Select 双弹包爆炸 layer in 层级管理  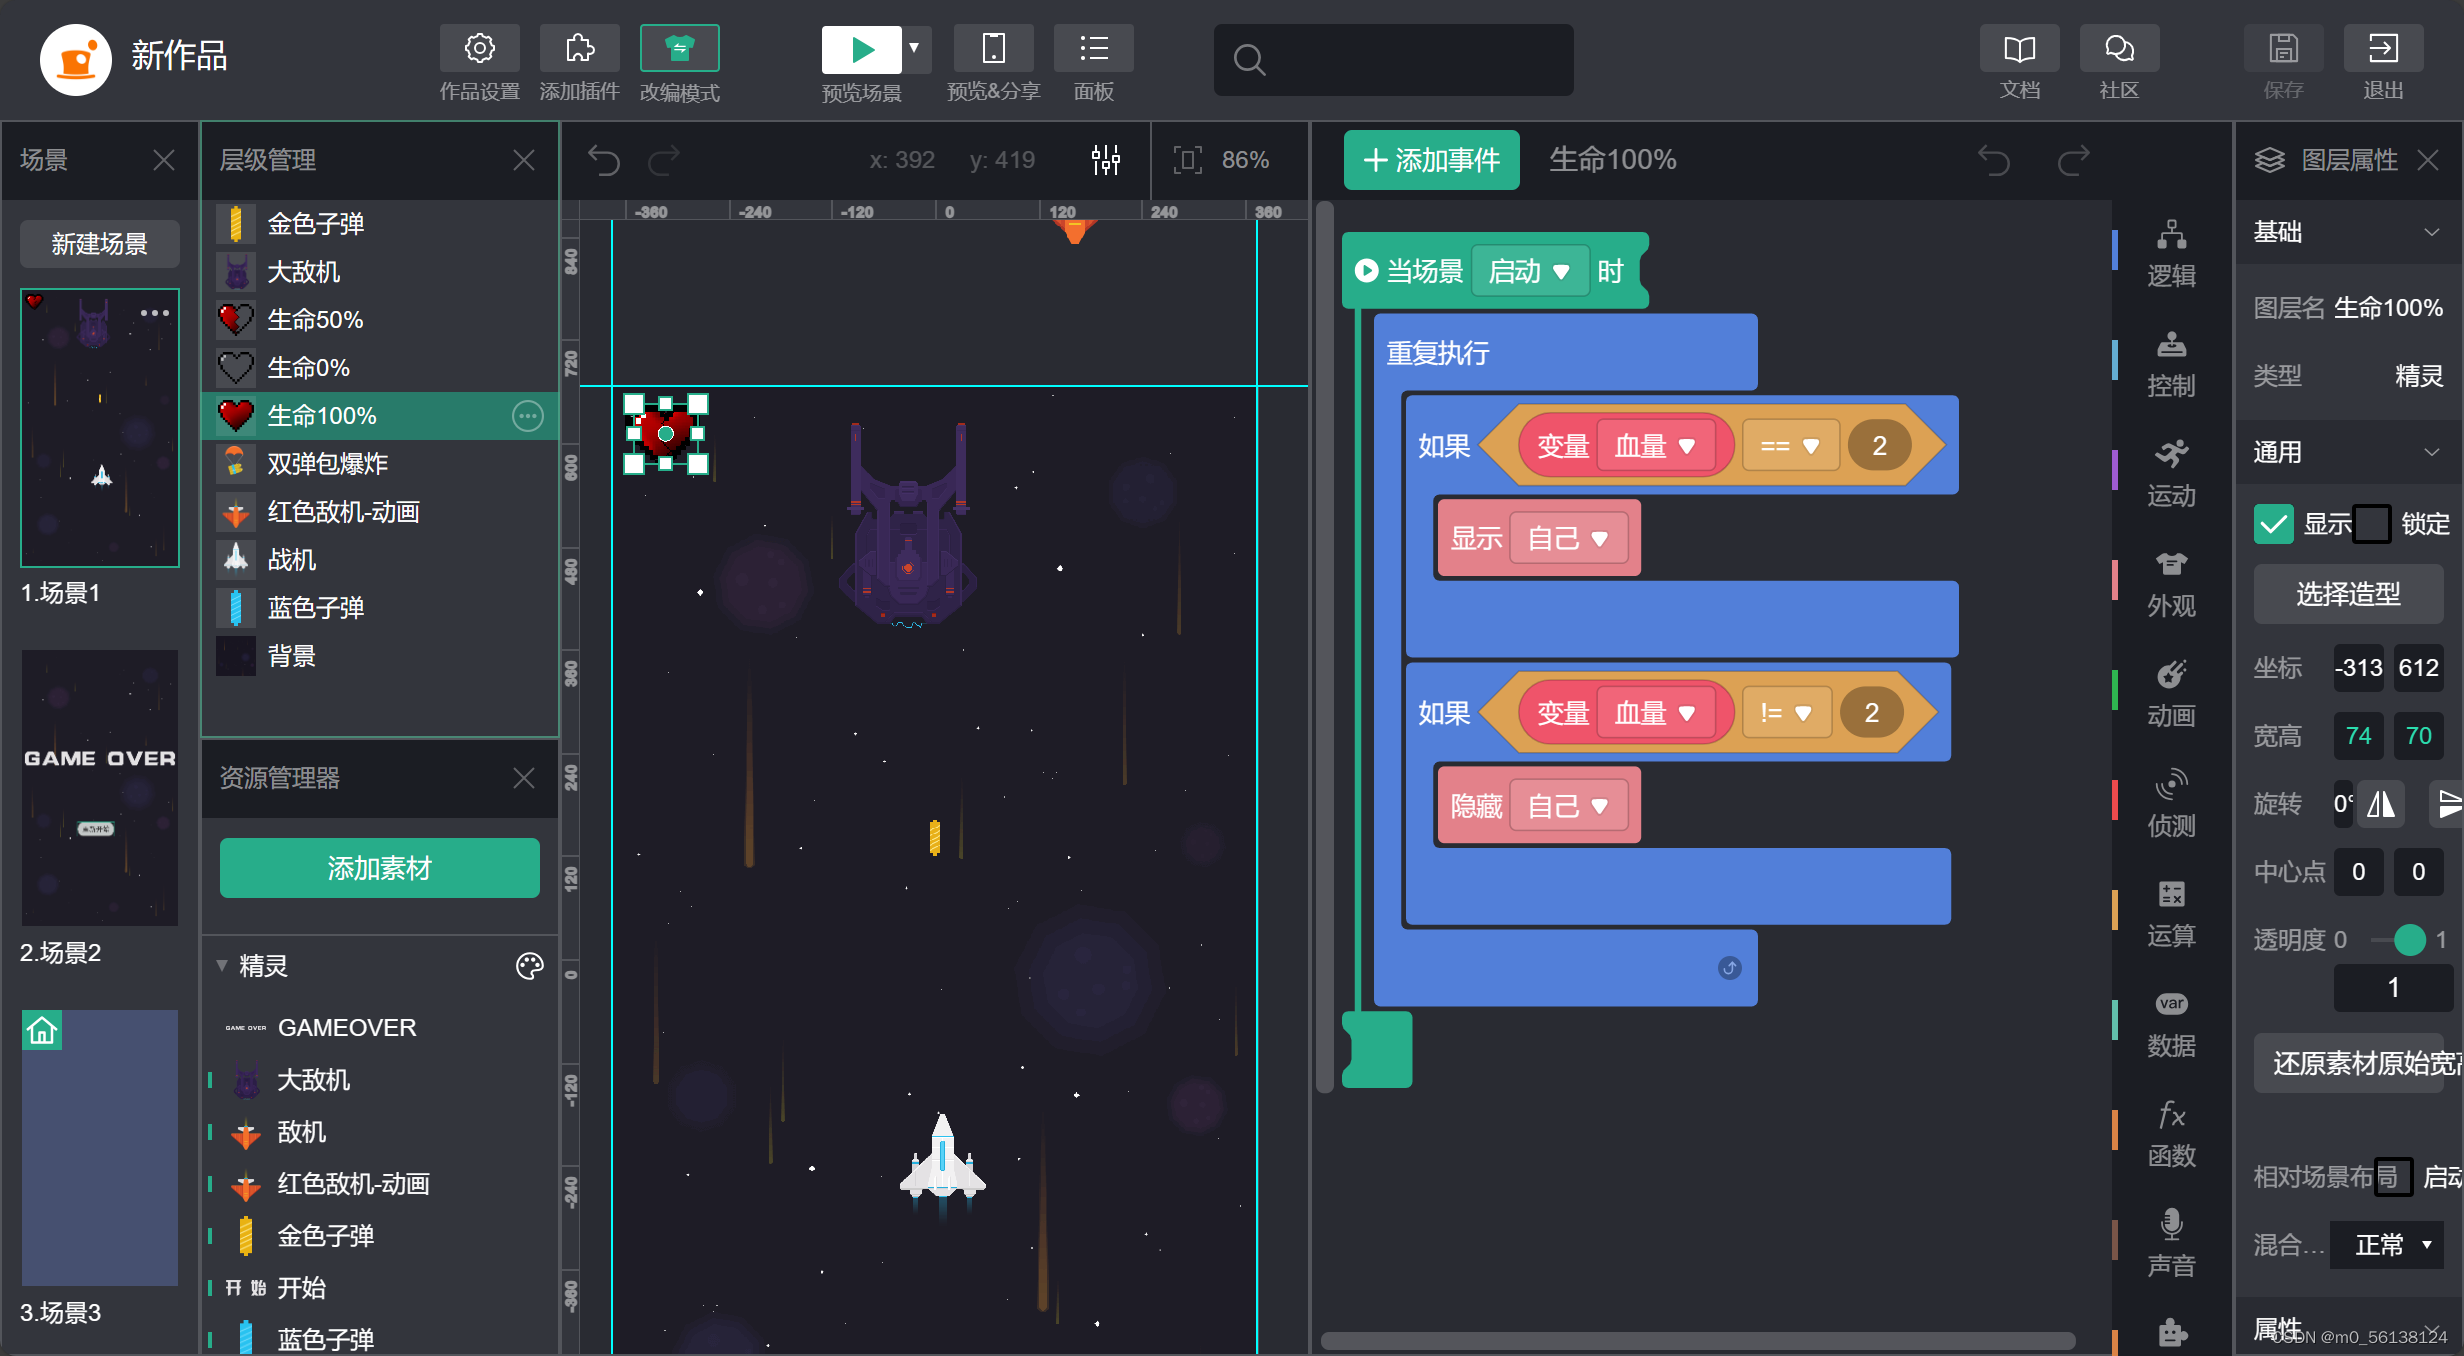pyautogui.click(x=328, y=464)
